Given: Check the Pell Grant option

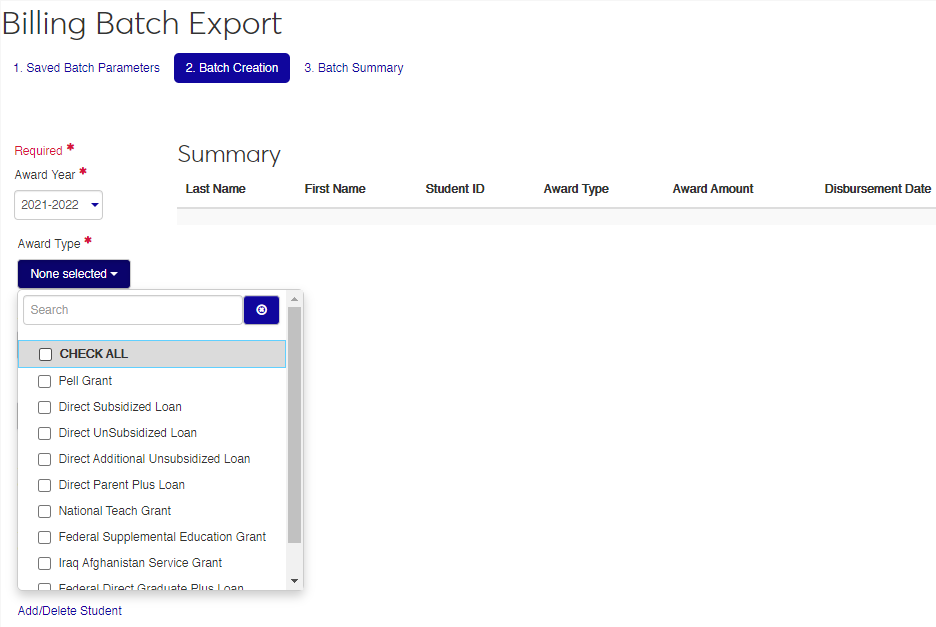Looking at the screenshot, I should pos(44,381).
